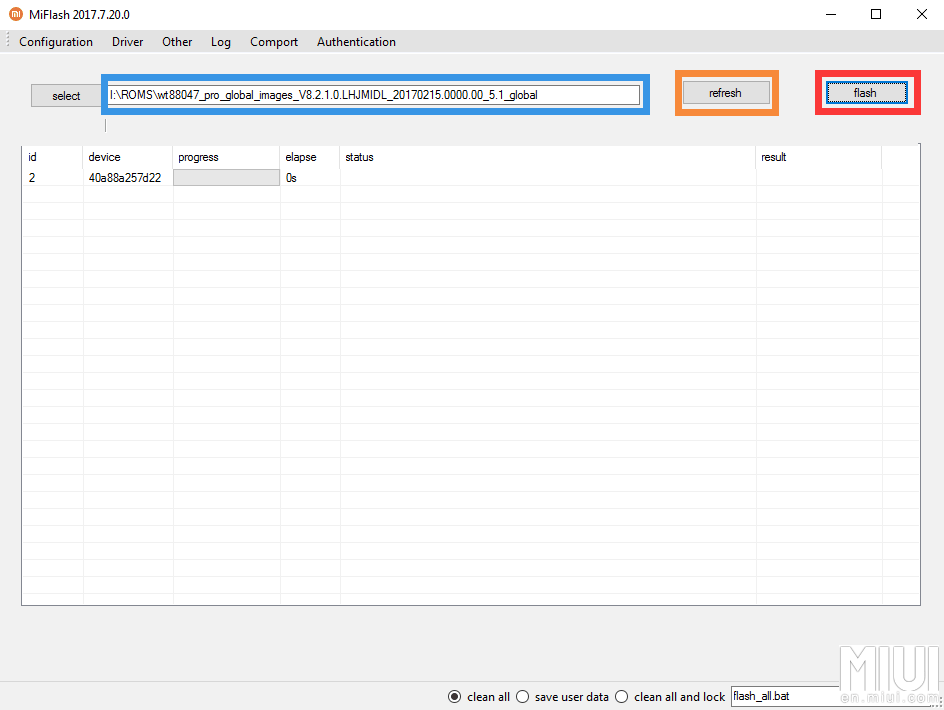Open the Other menu
944x710 pixels.
tap(177, 42)
